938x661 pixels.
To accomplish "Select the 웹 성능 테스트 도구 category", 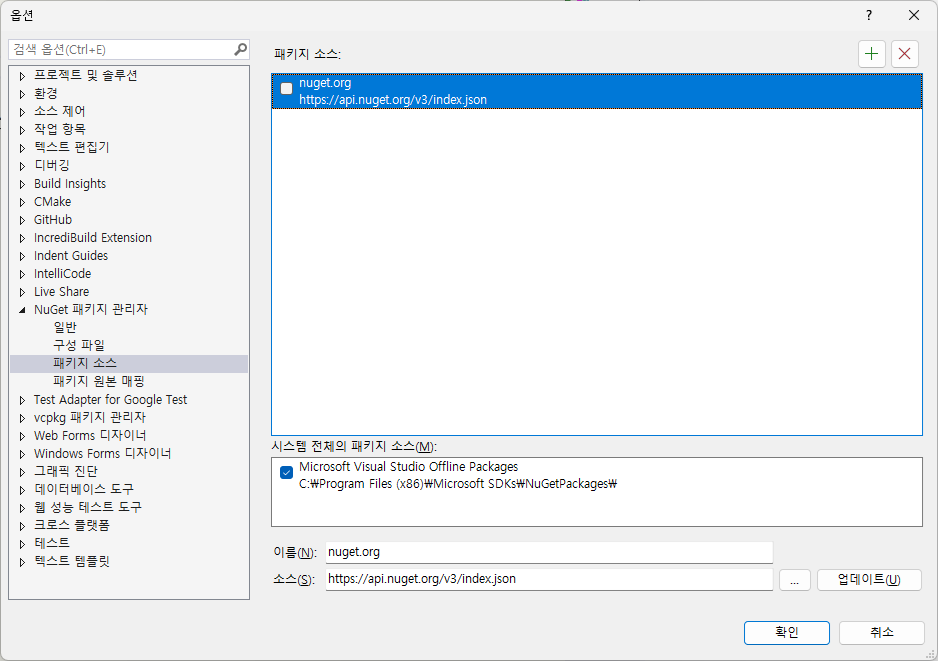I will (x=88, y=507).
